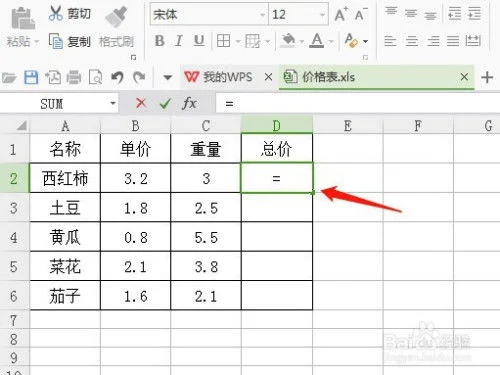500x375 pixels.
Task: Toggle italic formatting
Action: click(179, 41)
